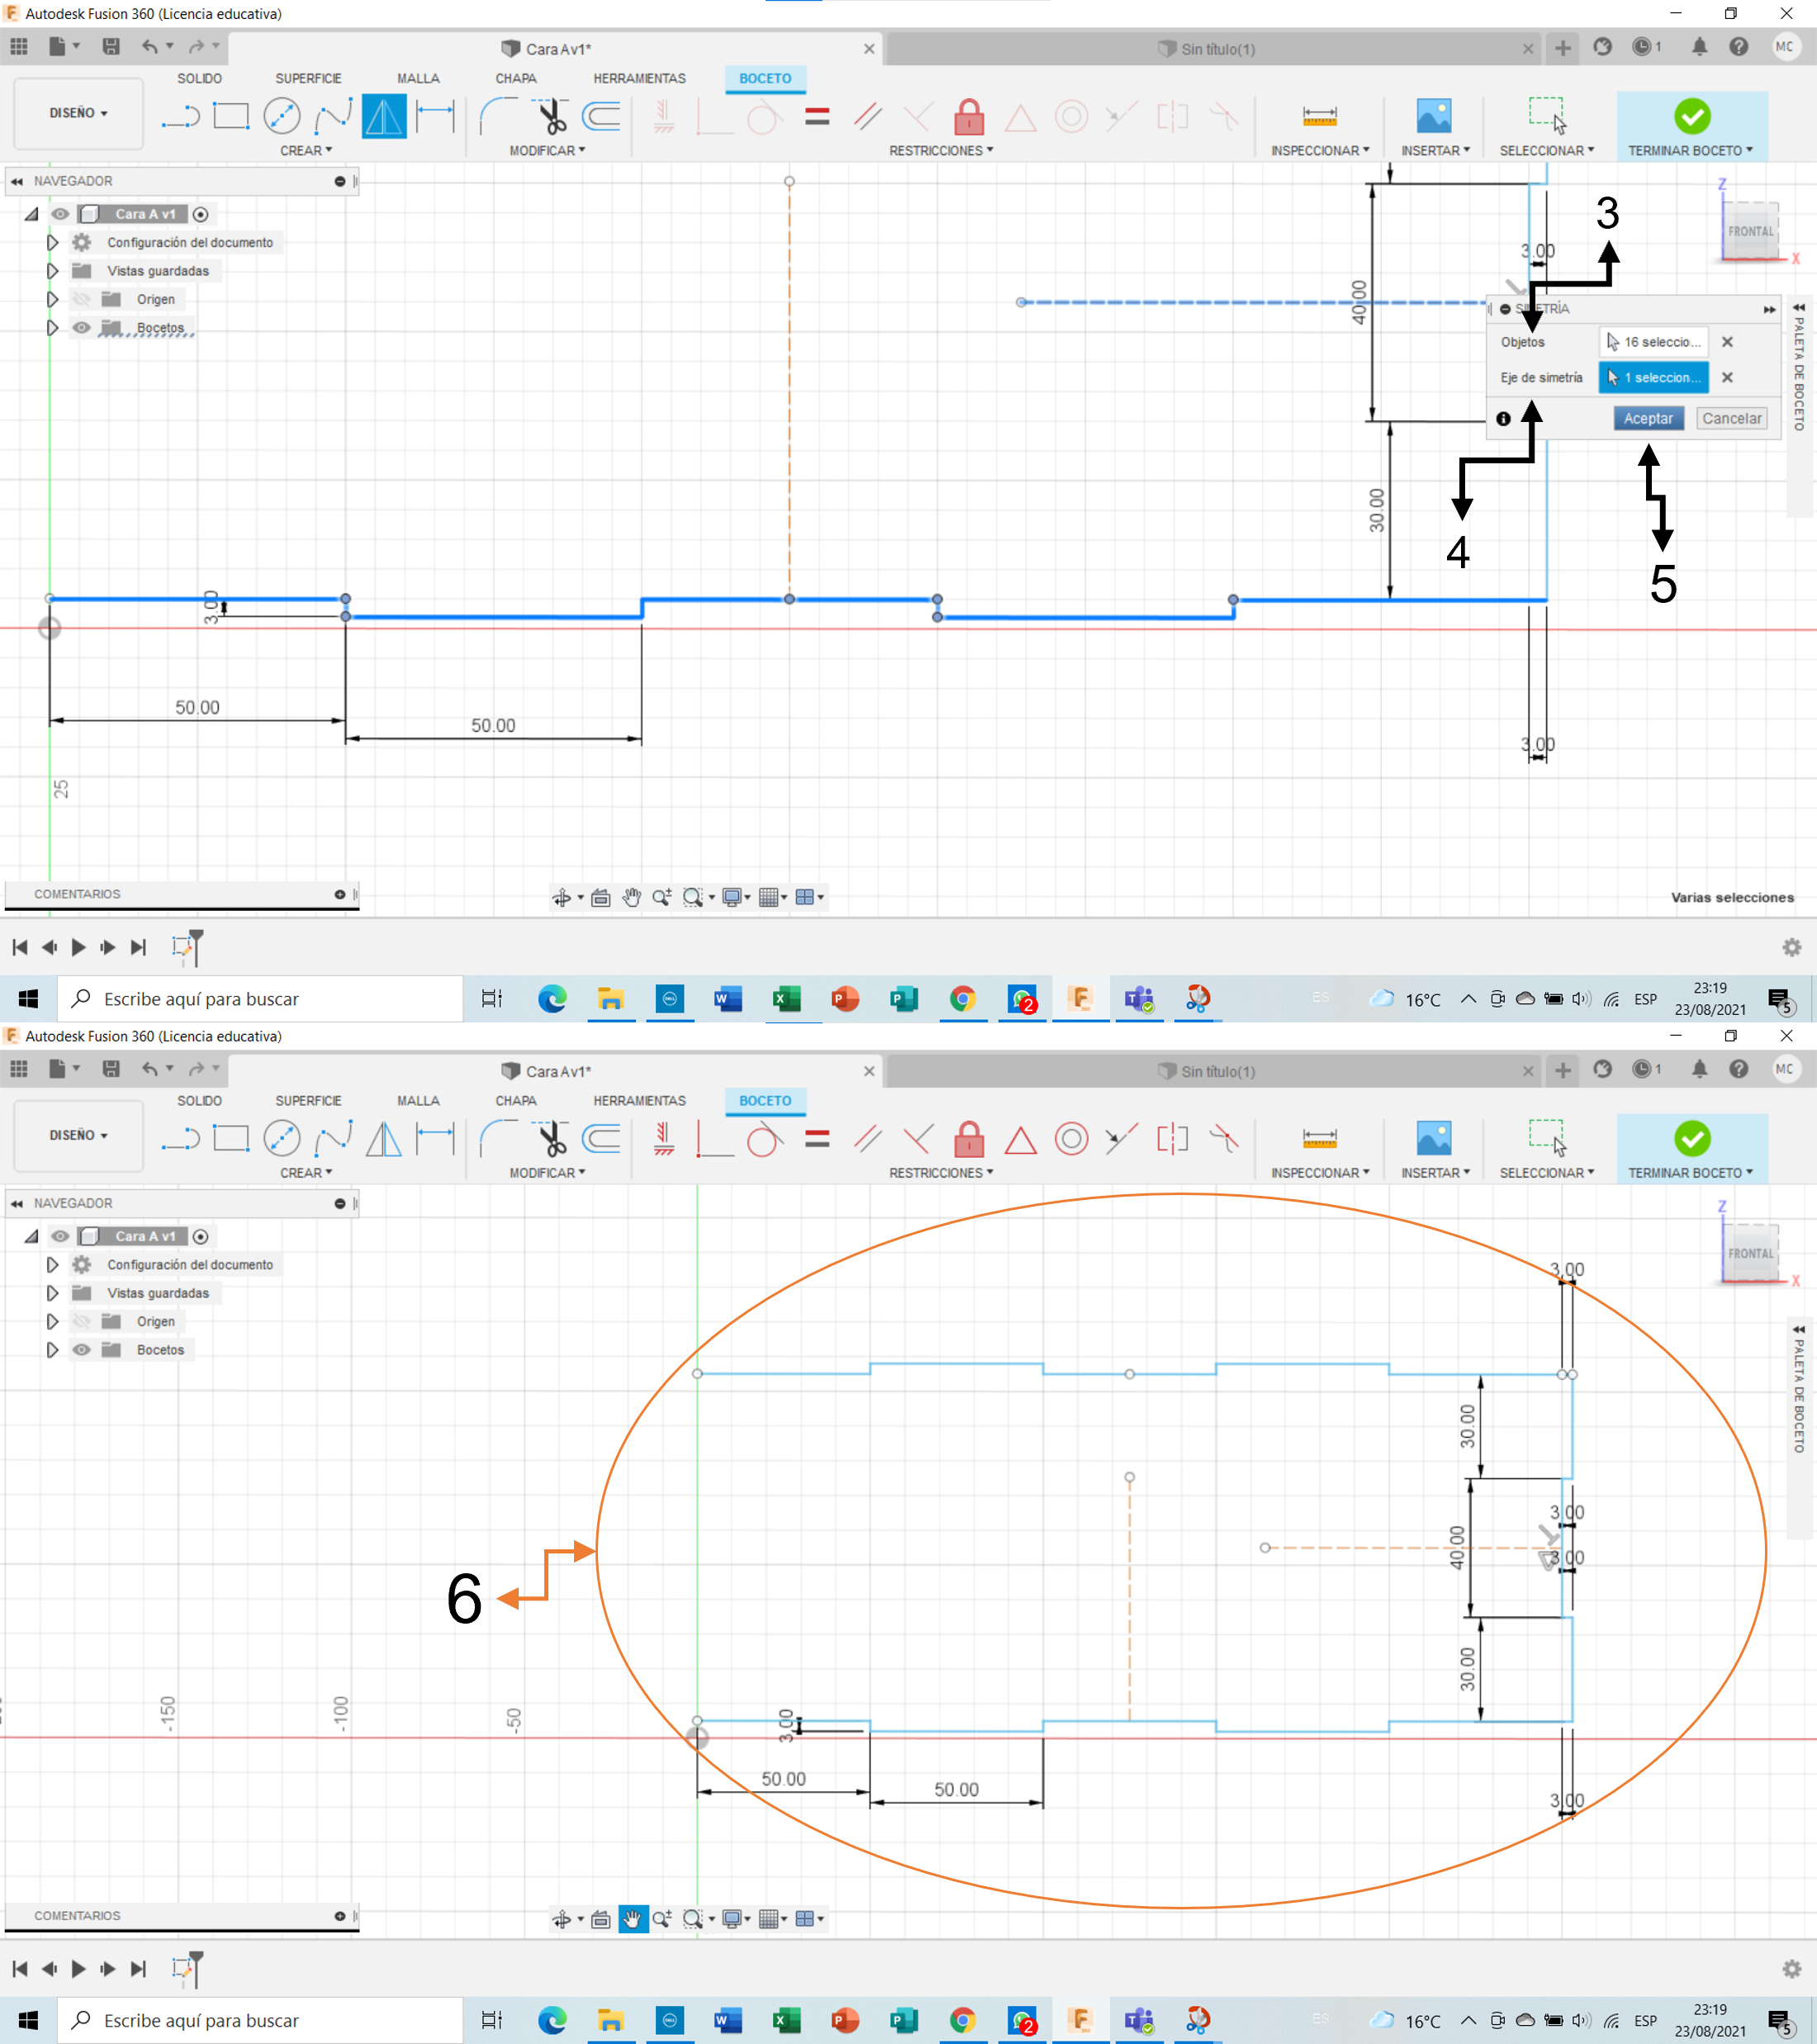Click the Measure ruler icon in lower toolbar
This screenshot has width=1817, height=2044.
click(x=1319, y=1139)
